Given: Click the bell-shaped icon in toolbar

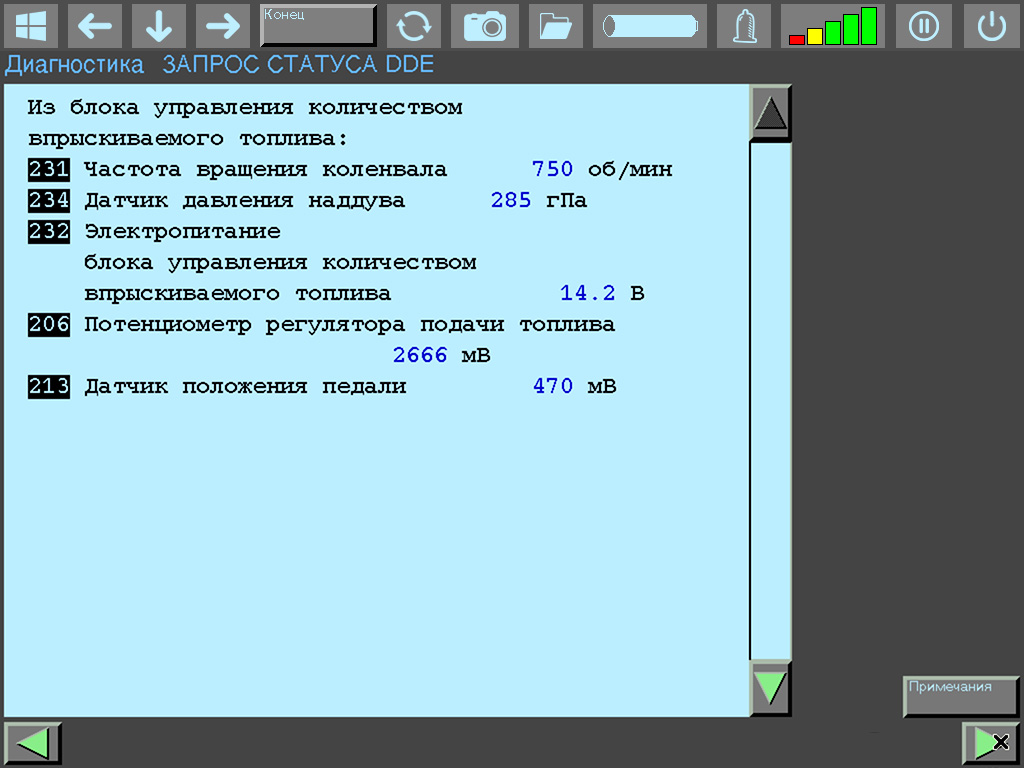Looking at the screenshot, I should pos(743,26).
